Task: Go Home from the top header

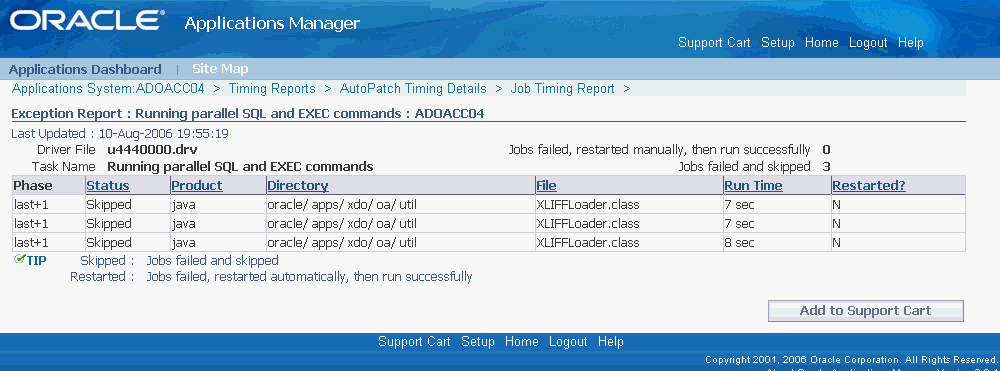Action: (821, 43)
